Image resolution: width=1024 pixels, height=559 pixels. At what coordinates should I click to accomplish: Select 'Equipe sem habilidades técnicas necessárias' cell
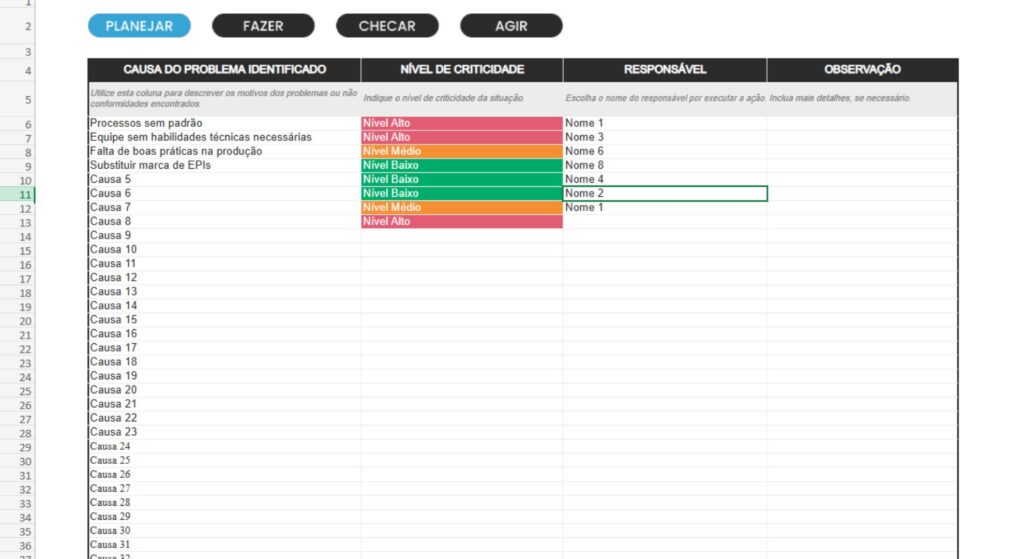coord(224,137)
